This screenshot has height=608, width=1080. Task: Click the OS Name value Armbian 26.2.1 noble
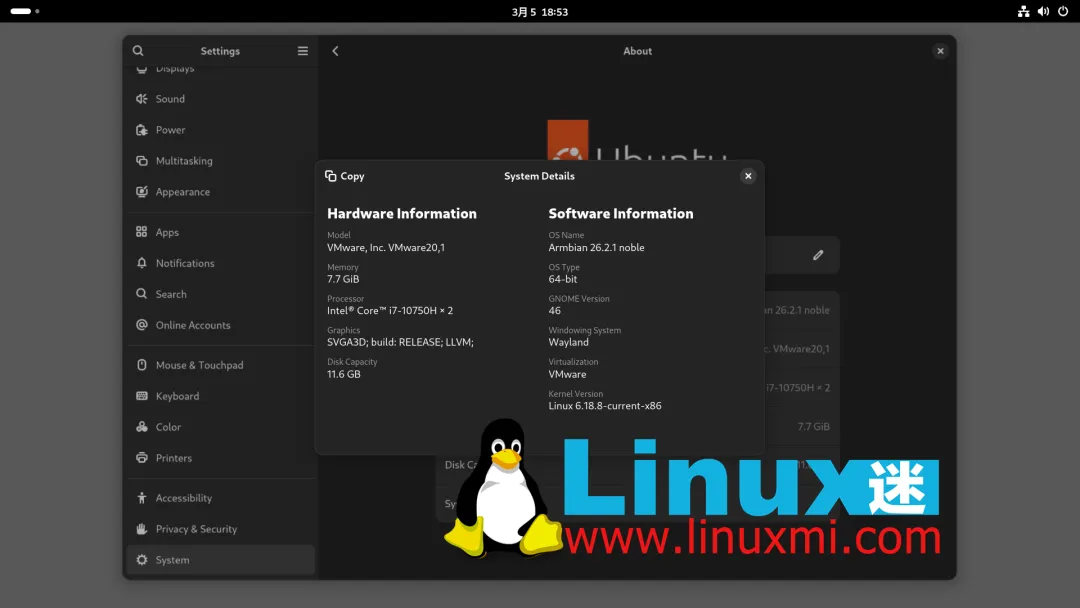(596, 247)
